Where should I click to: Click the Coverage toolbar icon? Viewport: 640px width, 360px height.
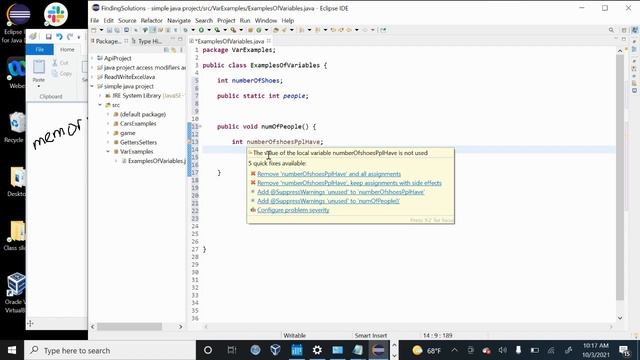pos(217,30)
